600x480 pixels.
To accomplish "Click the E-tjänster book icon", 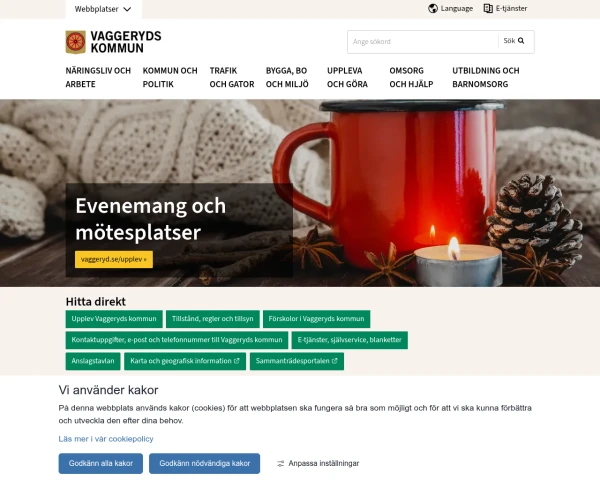I will point(488,8).
